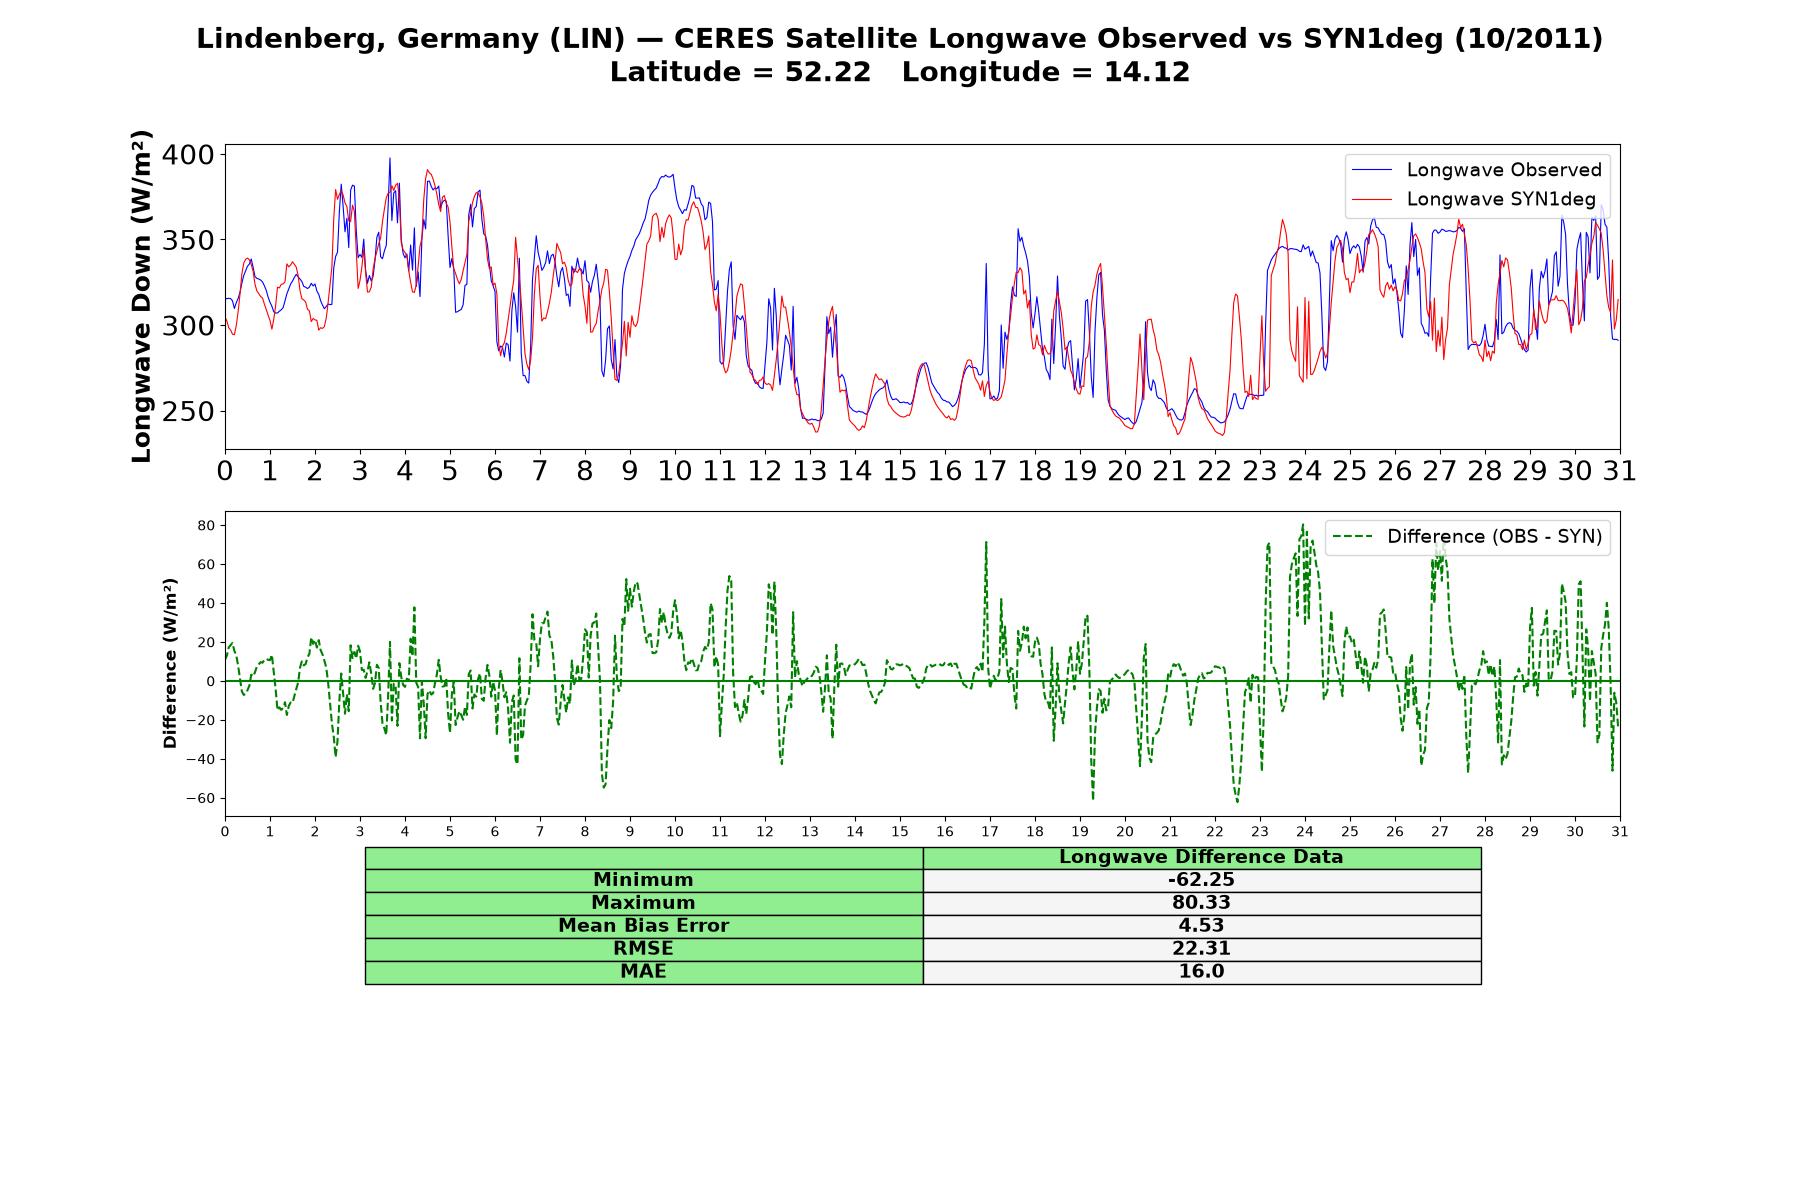Select the Maximum value 80.33 cell

pos(1202,903)
